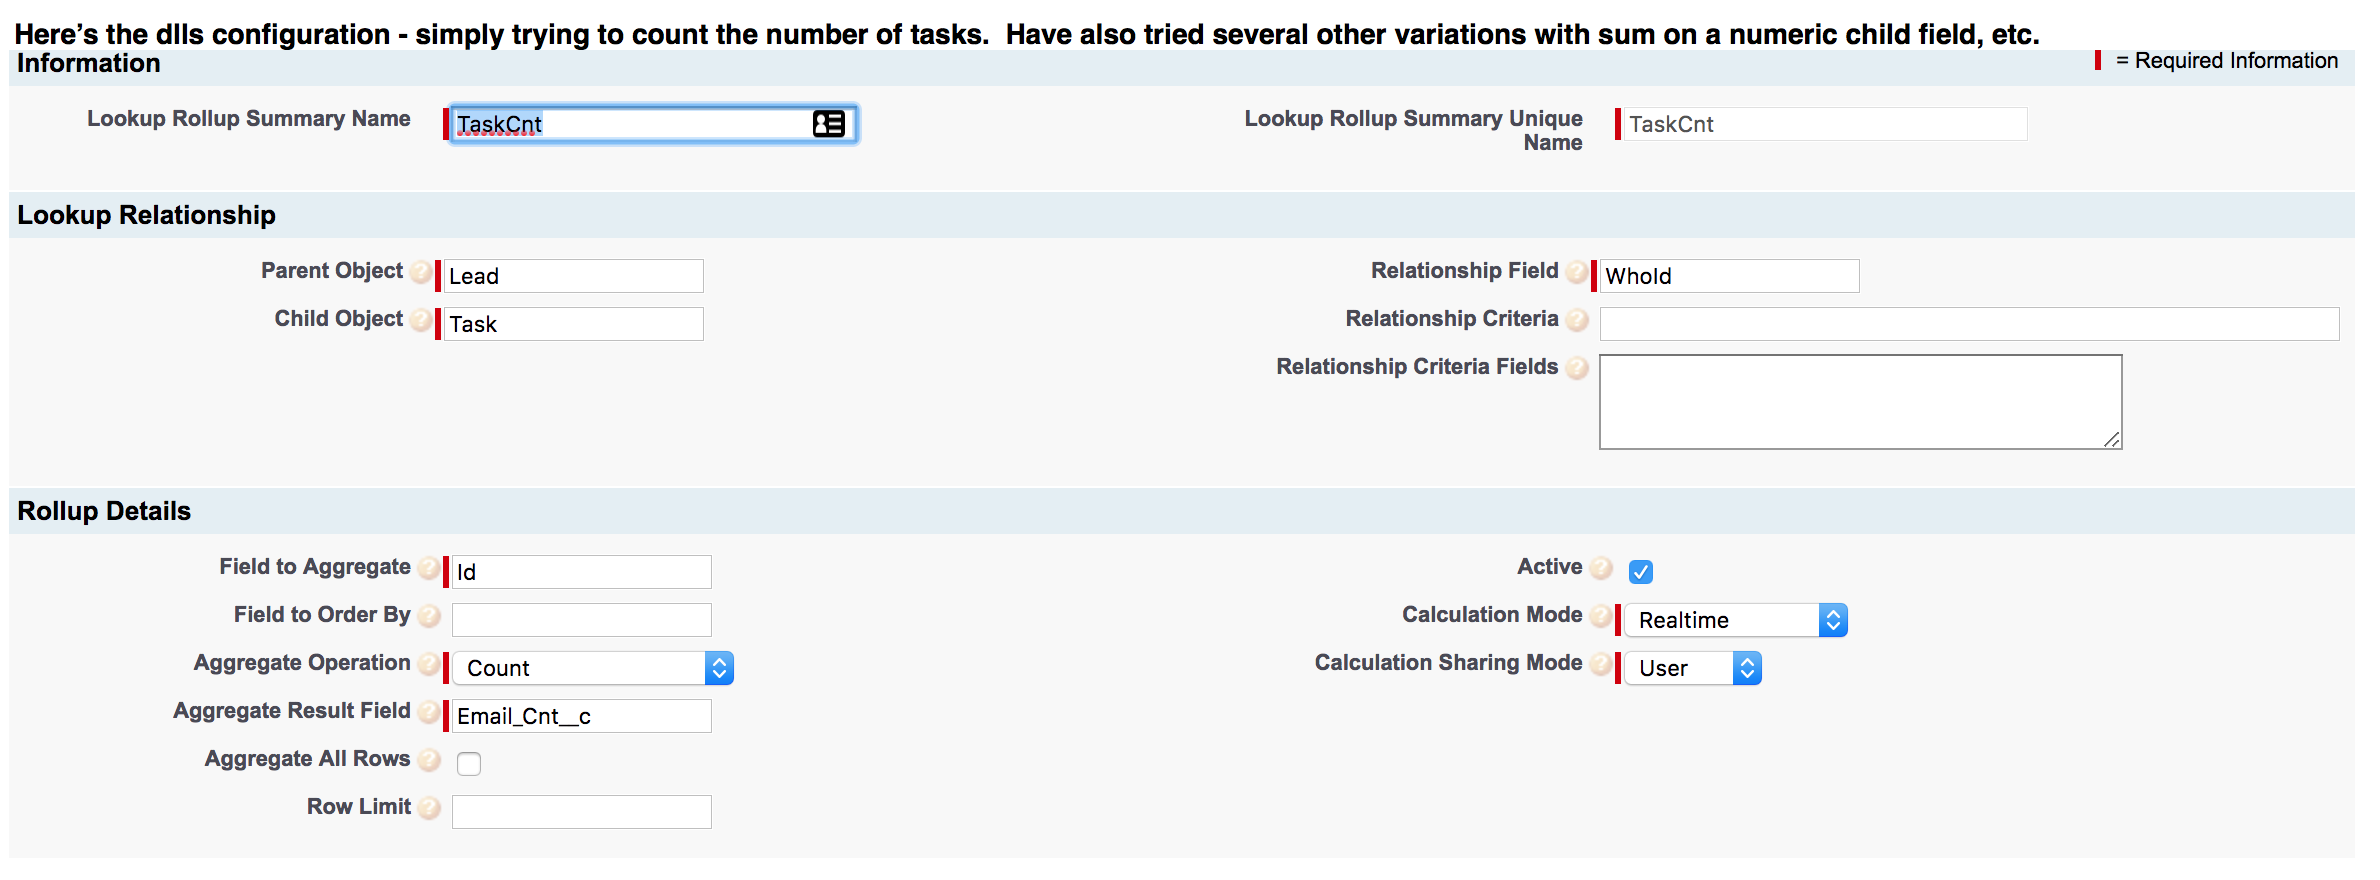
Task: Click the Relationship Criteria Fields text area
Action: point(1860,400)
